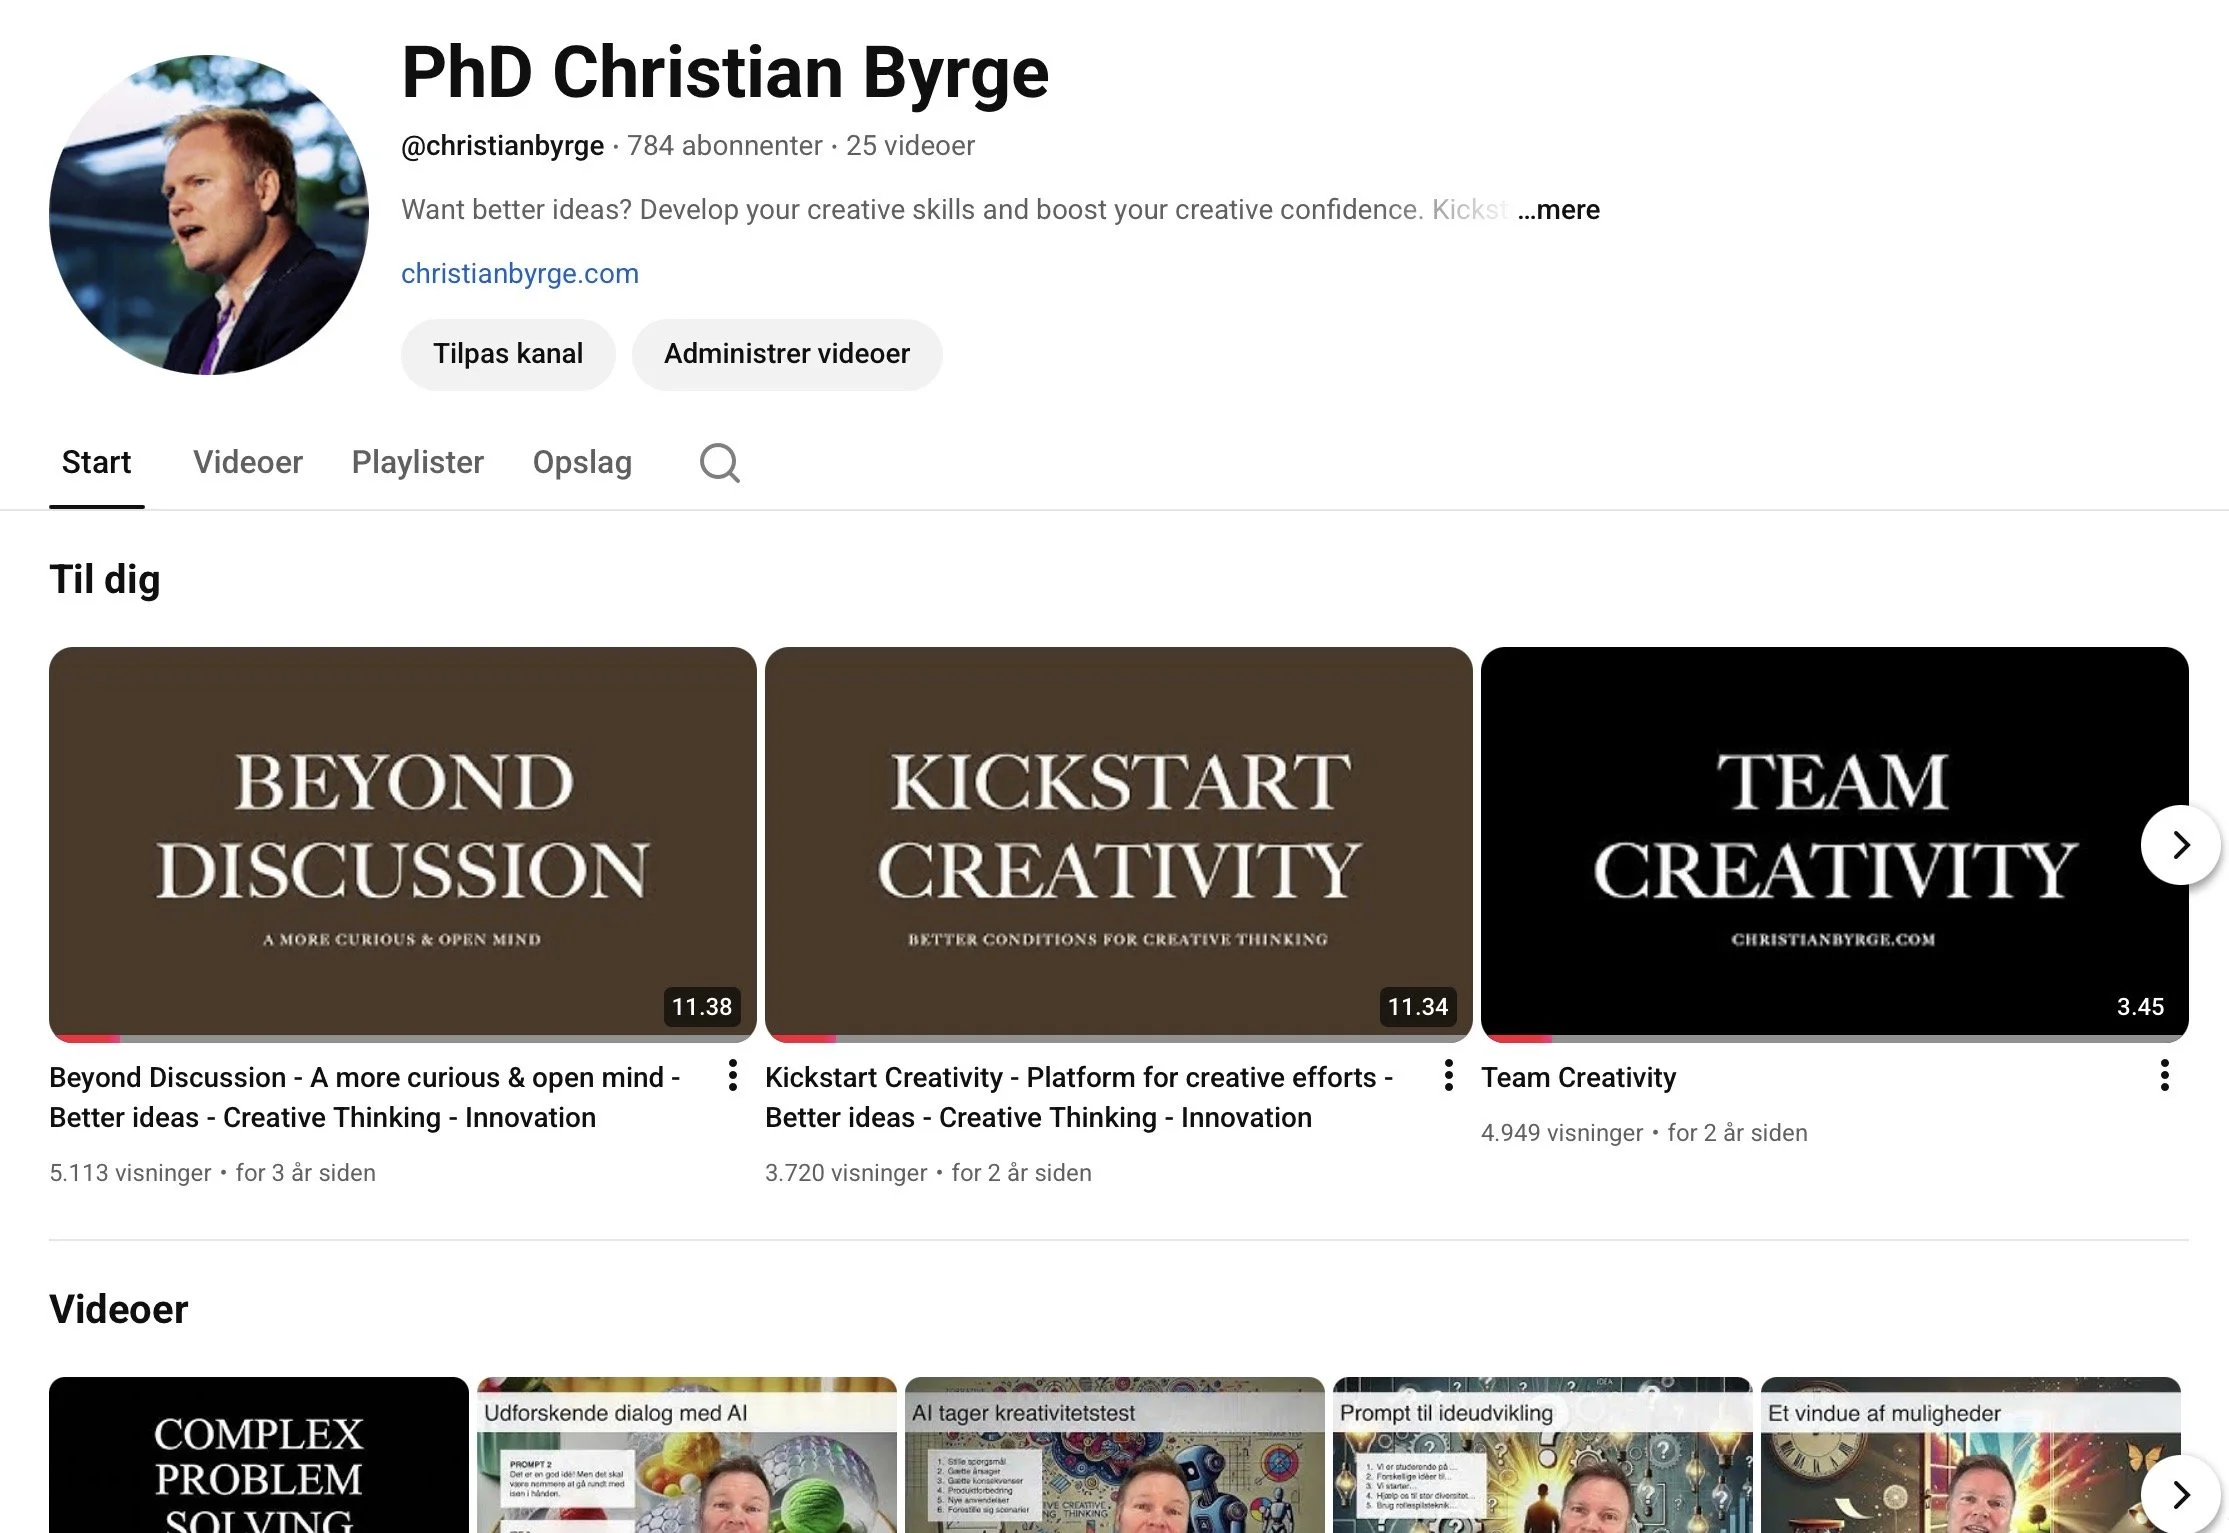Open Beyond Discussion video title link
Screen dimensions: 2229x1533
pos(364,1097)
